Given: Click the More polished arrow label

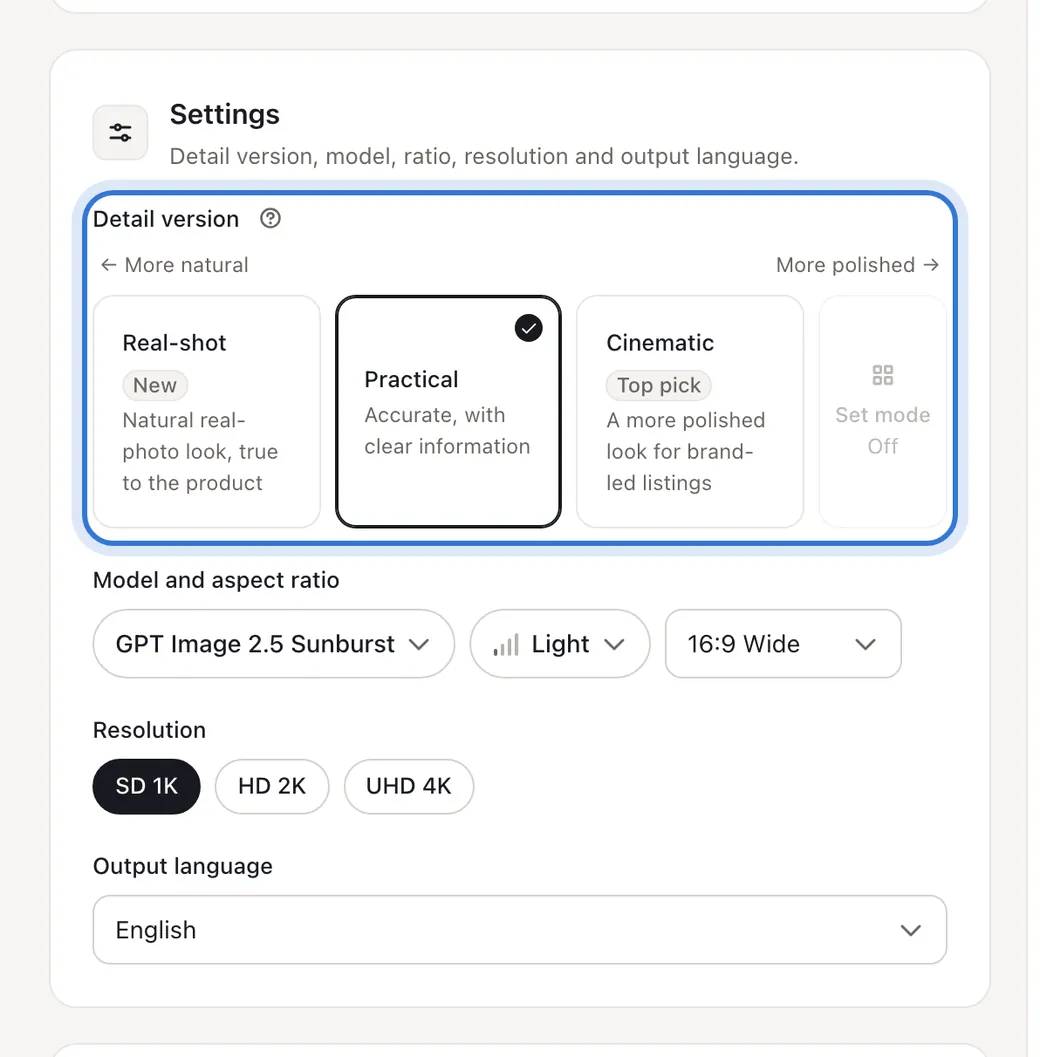Looking at the screenshot, I should [857, 265].
